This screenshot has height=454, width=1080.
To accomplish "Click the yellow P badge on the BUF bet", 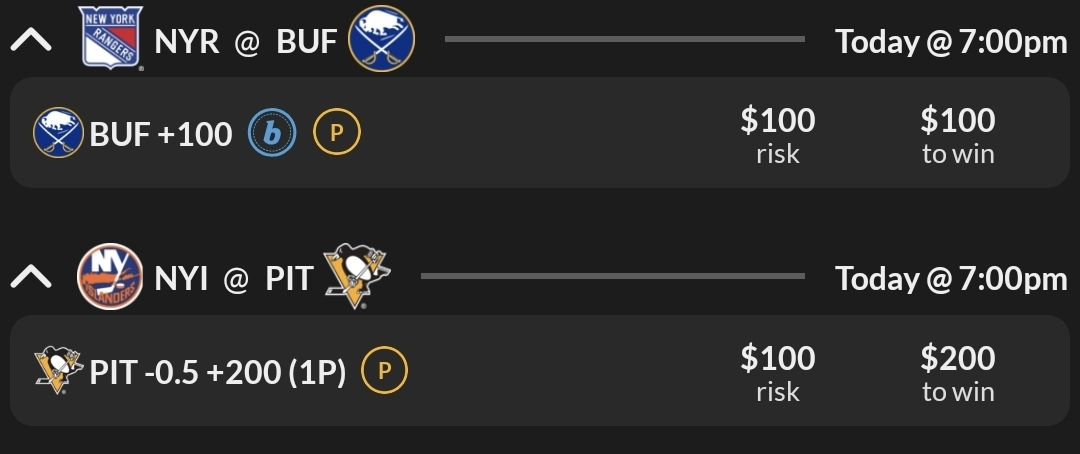I will click(x=337, y=133).
